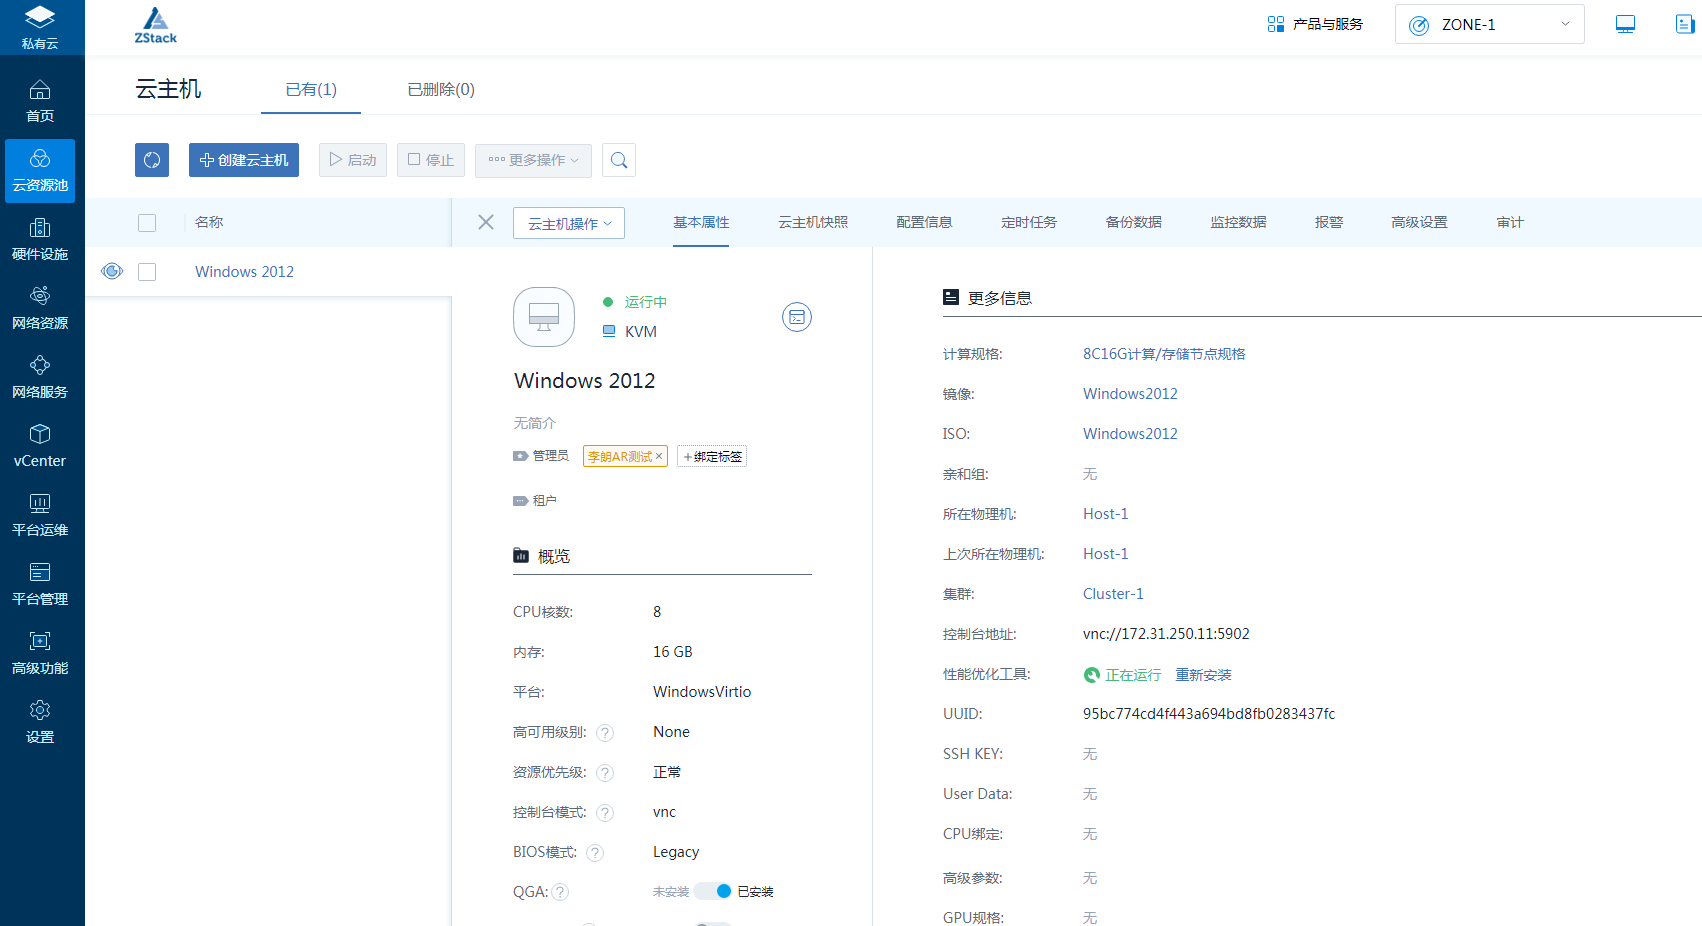The height and width of the screenshot is (926, 1702).
Task: Click help icon next to 高可用级别
Action: coord(605,733)
